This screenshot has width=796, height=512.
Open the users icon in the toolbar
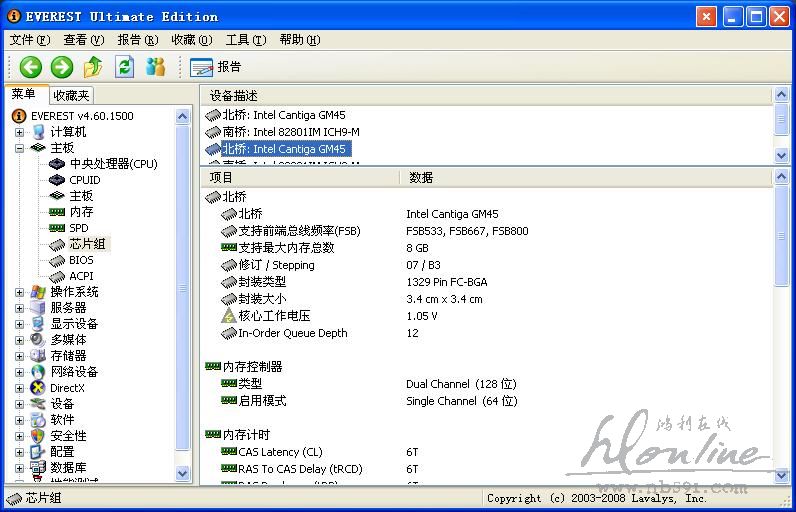point(155,67)
